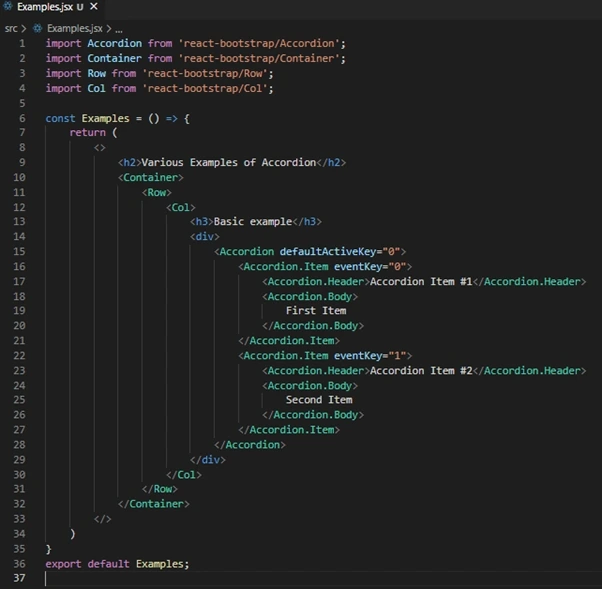602x589 pixels.
Task: Place cursor on empty line 37
Action: tap(322, 578)
